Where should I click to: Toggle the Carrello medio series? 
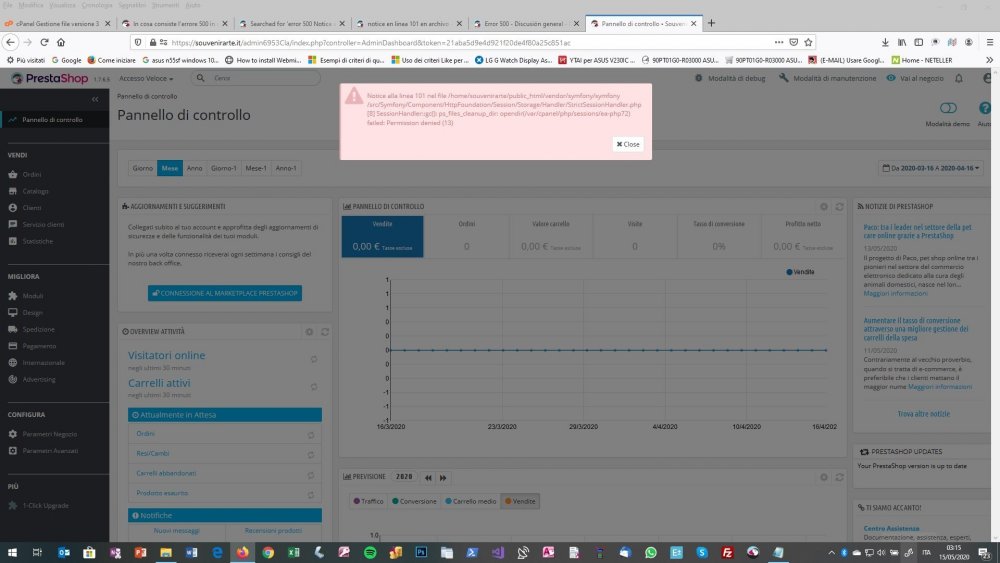click(x=471, y=501)
